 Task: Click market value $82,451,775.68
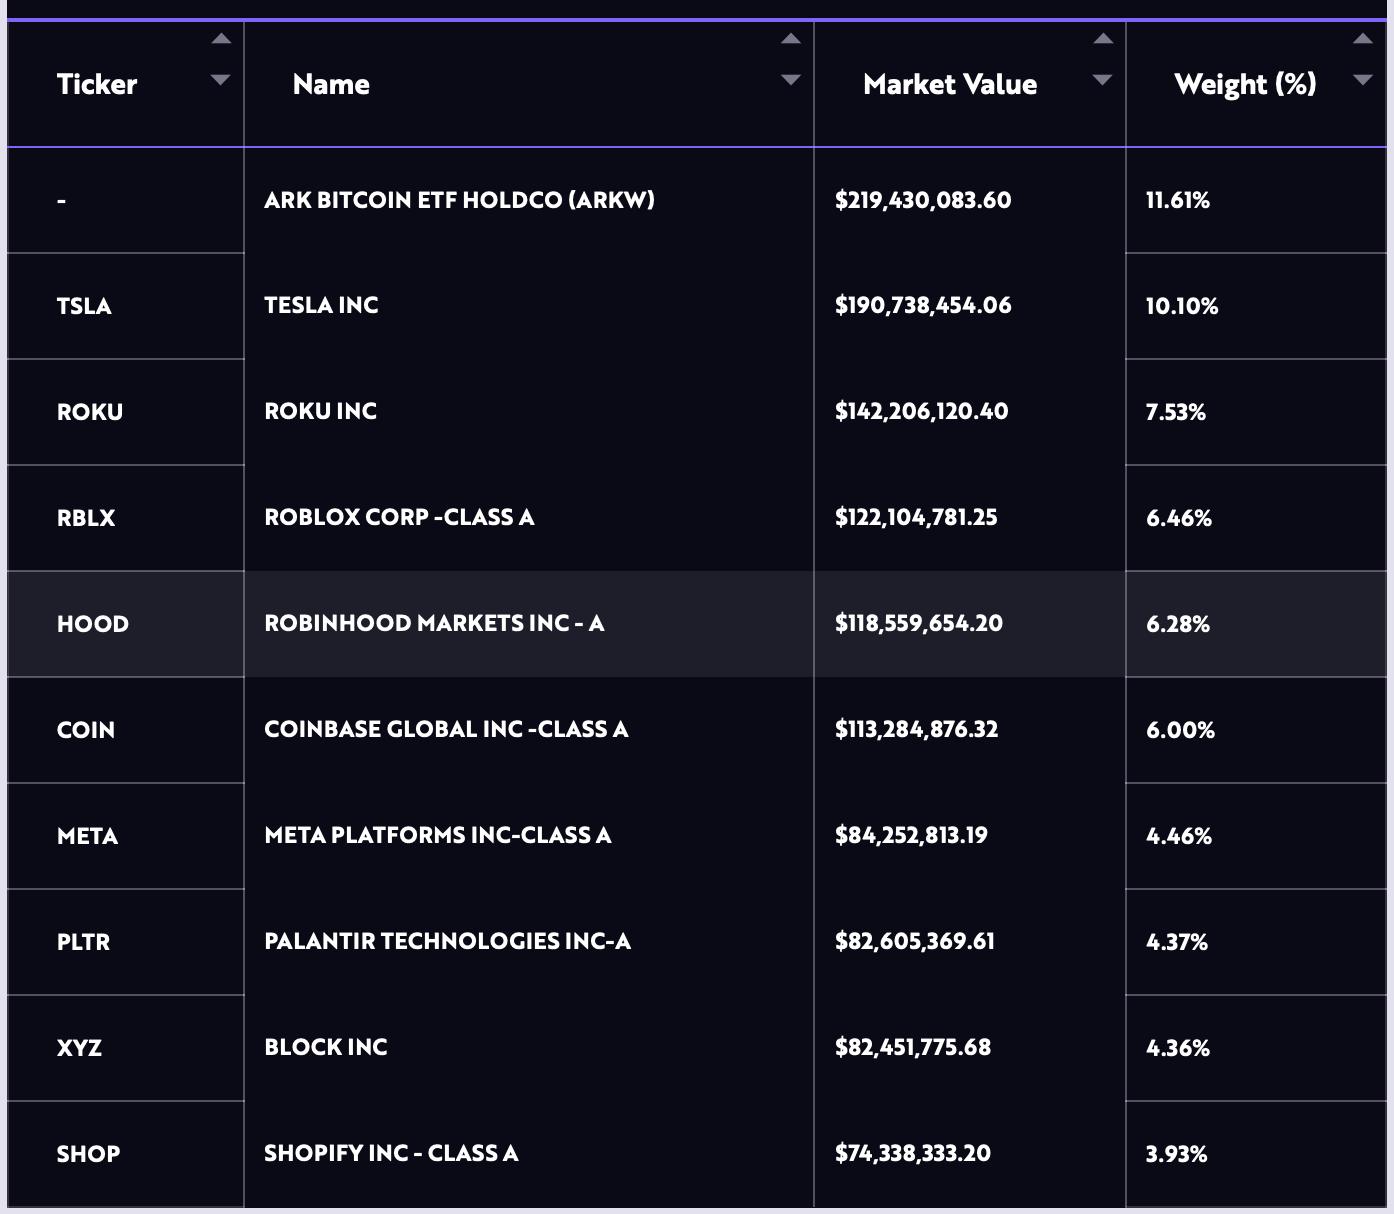(913, 1047)
